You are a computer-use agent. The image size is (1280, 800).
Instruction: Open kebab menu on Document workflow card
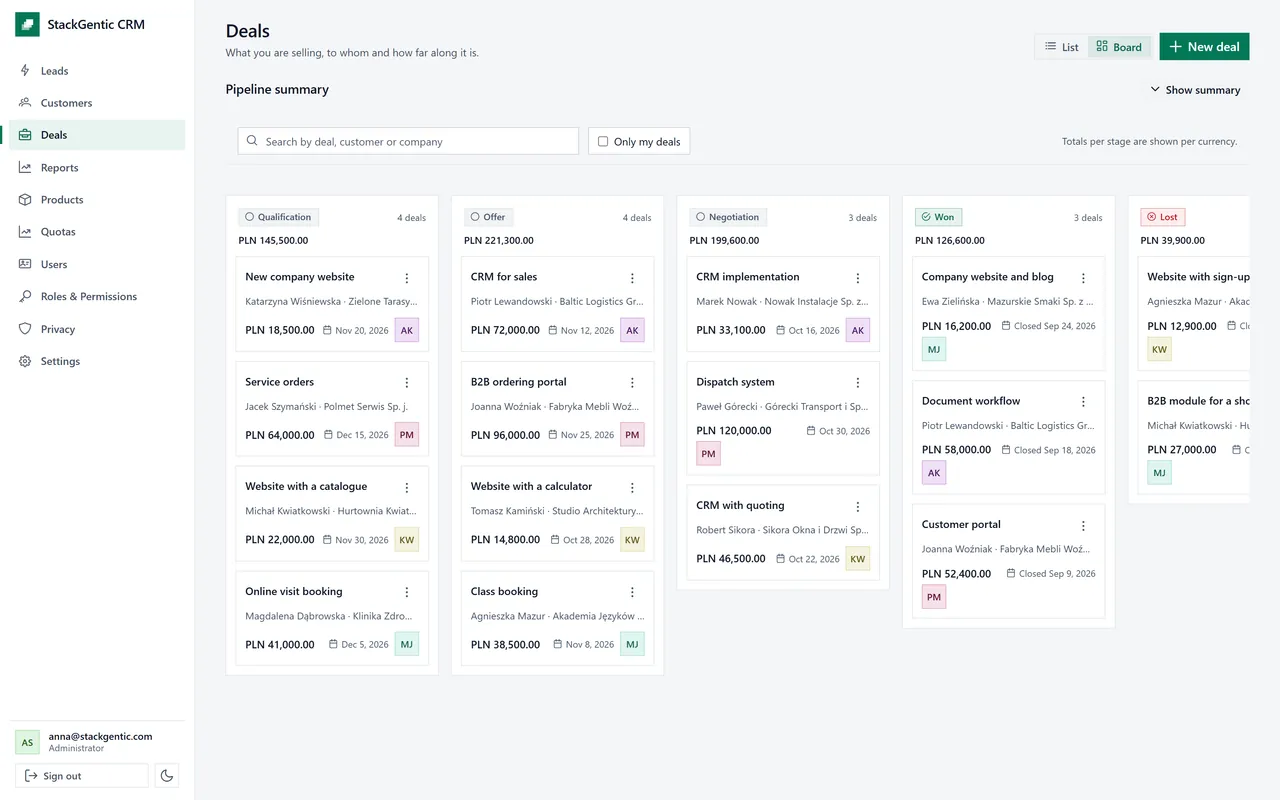pos(1083,402)
